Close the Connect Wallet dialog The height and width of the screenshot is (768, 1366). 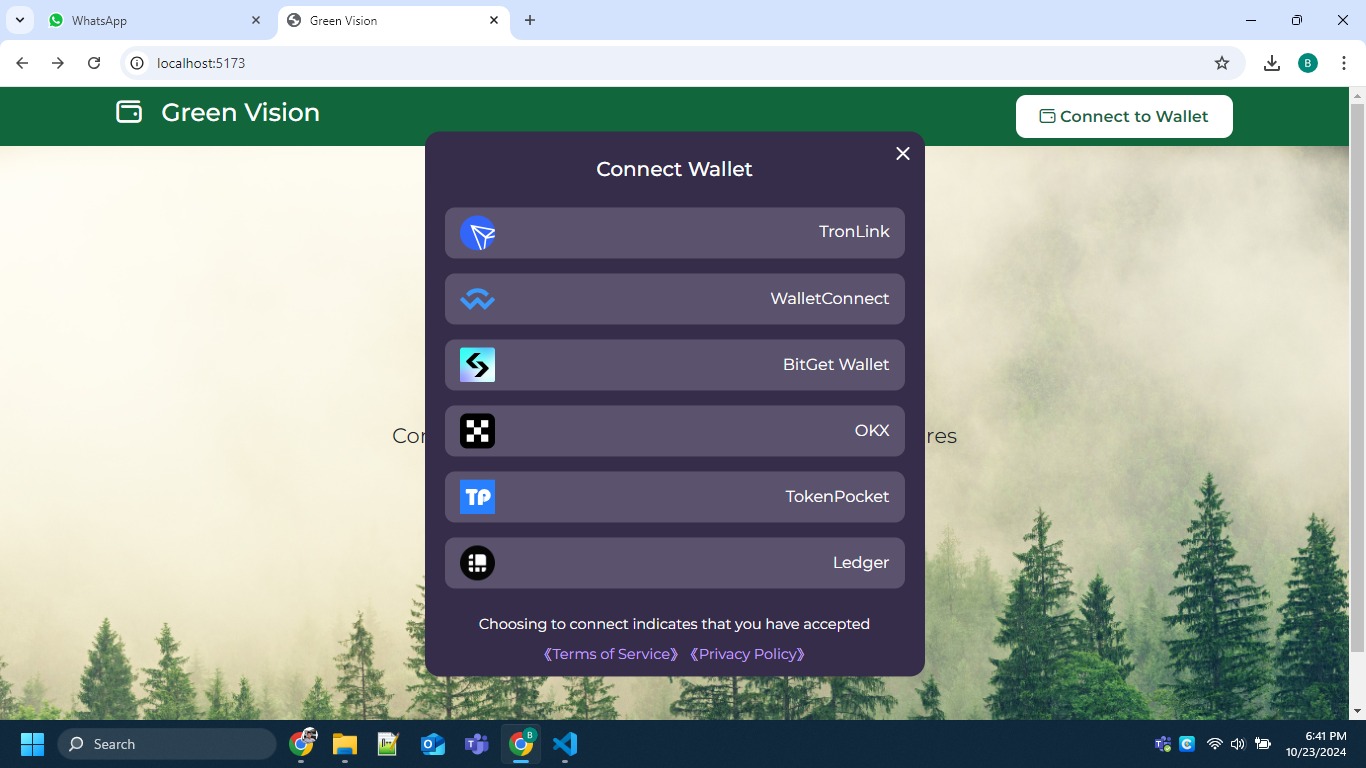[x=902, y=154]
